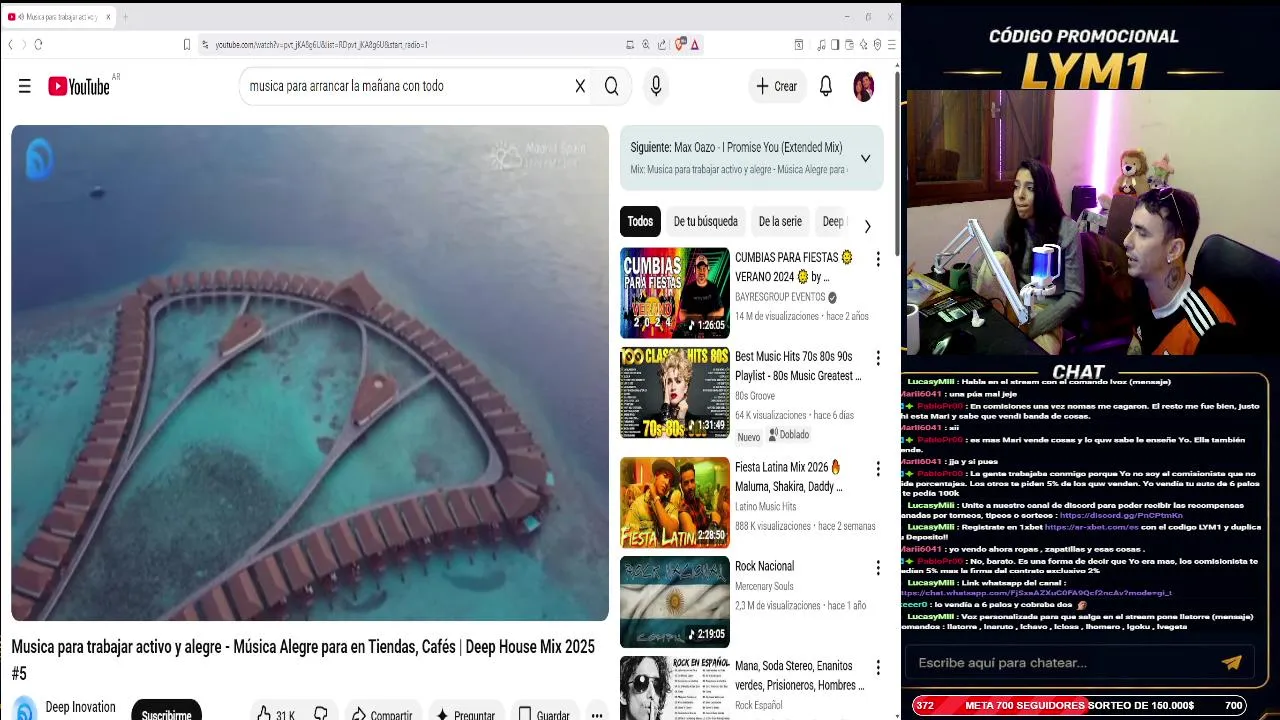More options for Best Music Hits 70s 80s 90s
This screenshot has width=1280, height=720.
[x=878, y=358]
